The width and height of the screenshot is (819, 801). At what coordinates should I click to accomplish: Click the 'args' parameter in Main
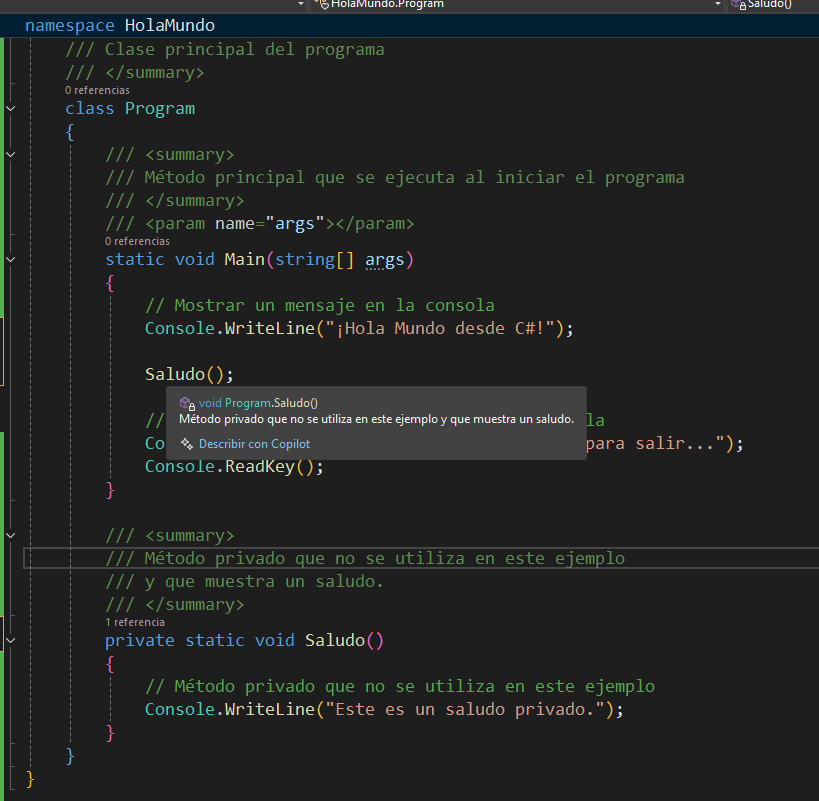click(x=384, y=260)
